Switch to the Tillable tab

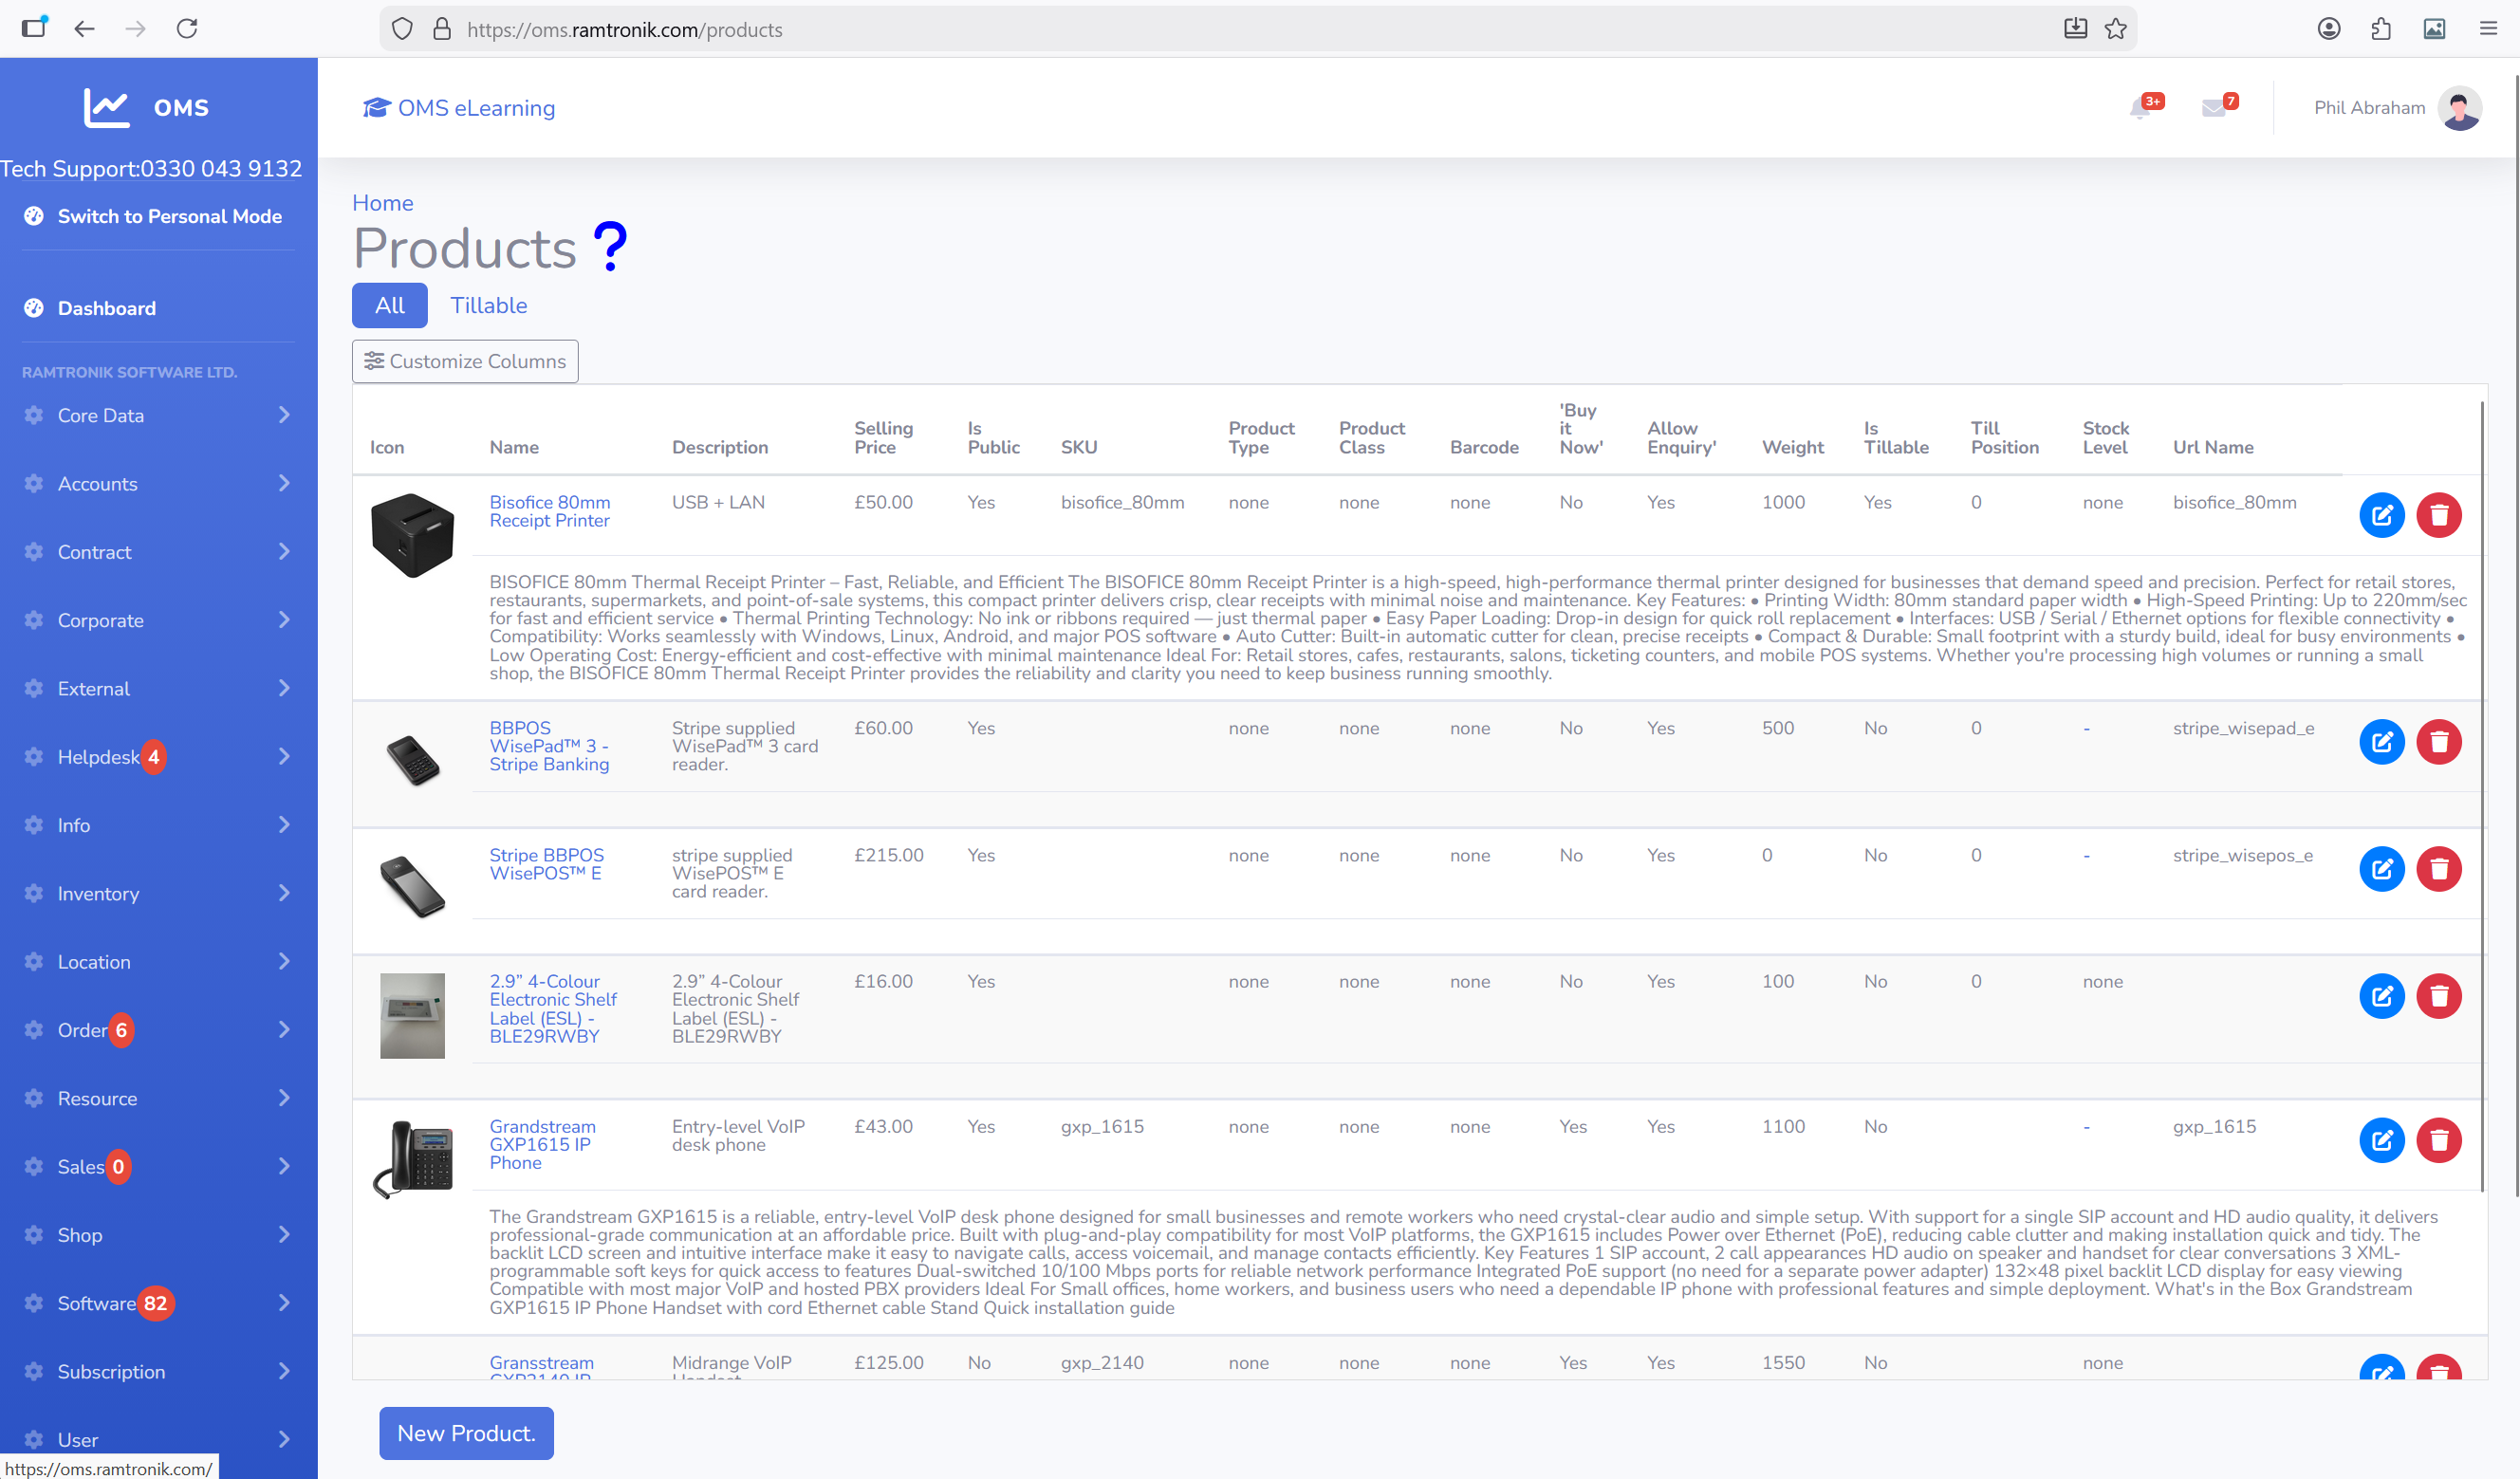pyautogui.click(x=488, y=305)
